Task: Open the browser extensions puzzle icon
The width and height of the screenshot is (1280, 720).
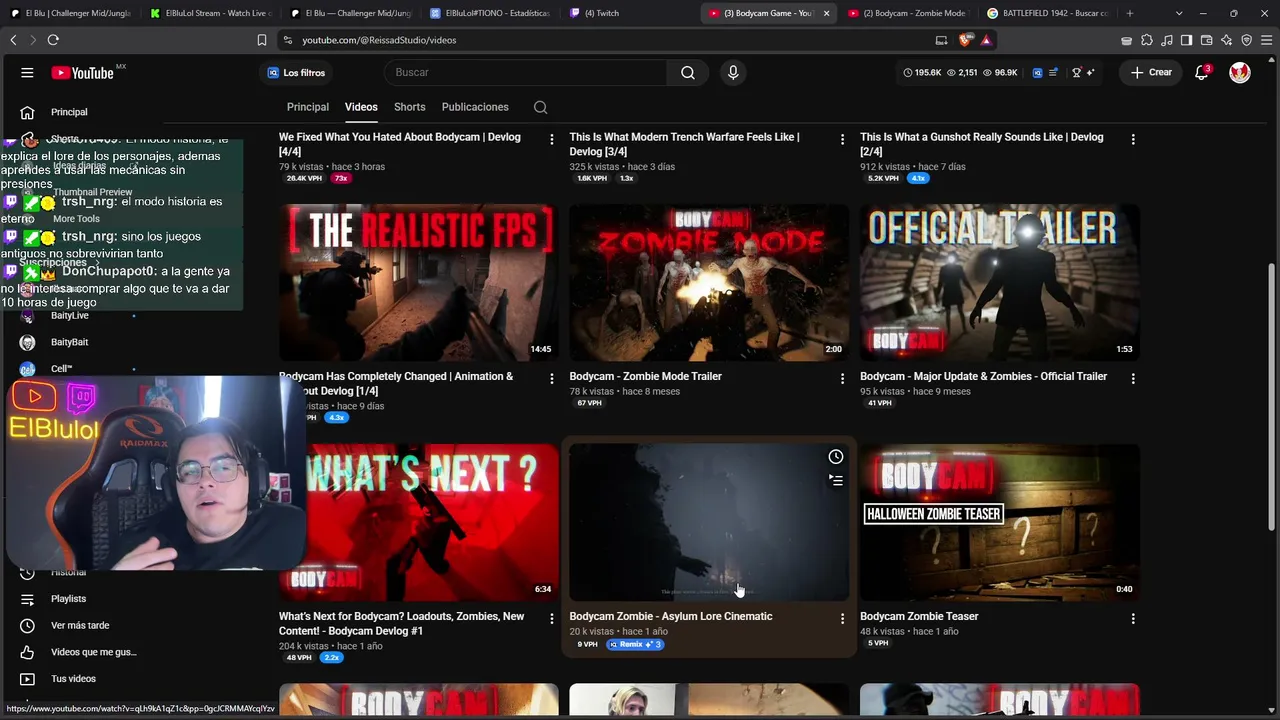Action: [1147, 40]
